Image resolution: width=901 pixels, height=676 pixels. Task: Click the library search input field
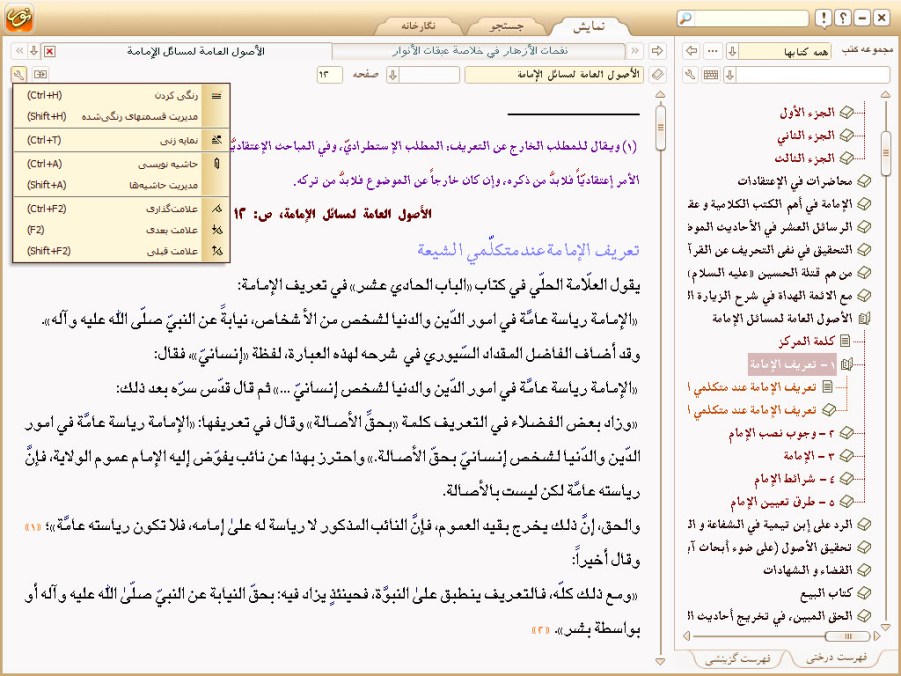click(813, 75)
